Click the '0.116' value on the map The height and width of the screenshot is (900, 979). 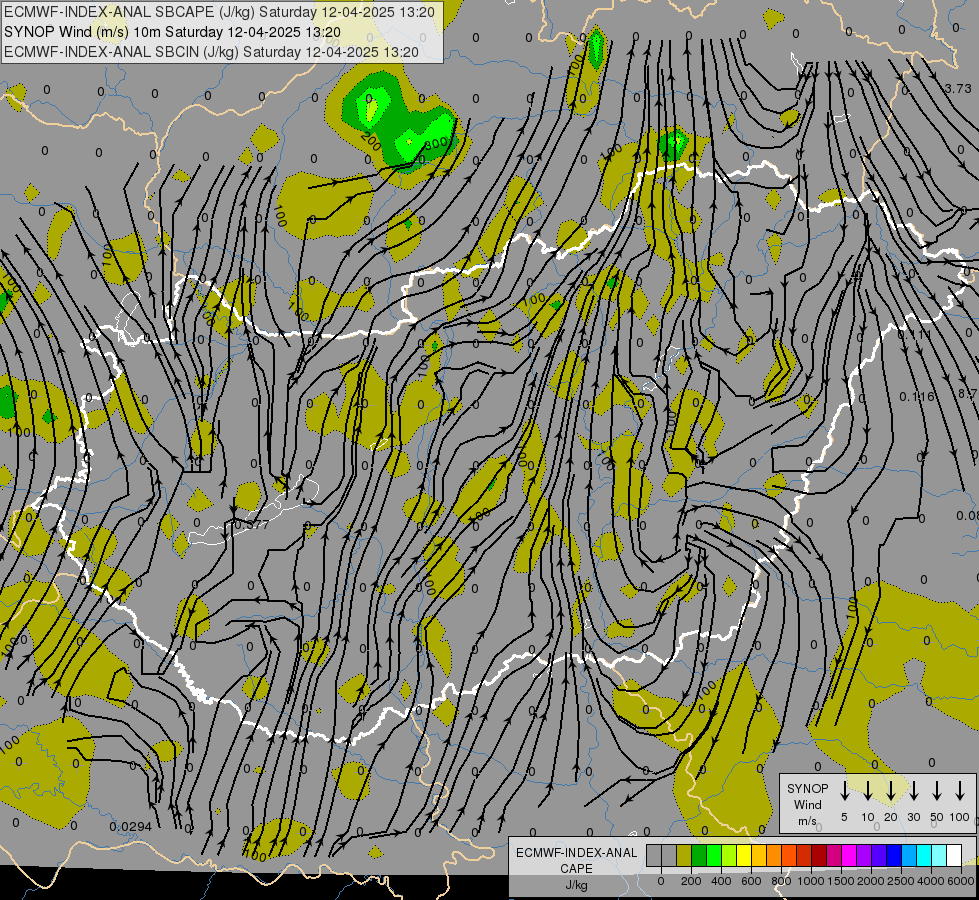tap(917, 397)
